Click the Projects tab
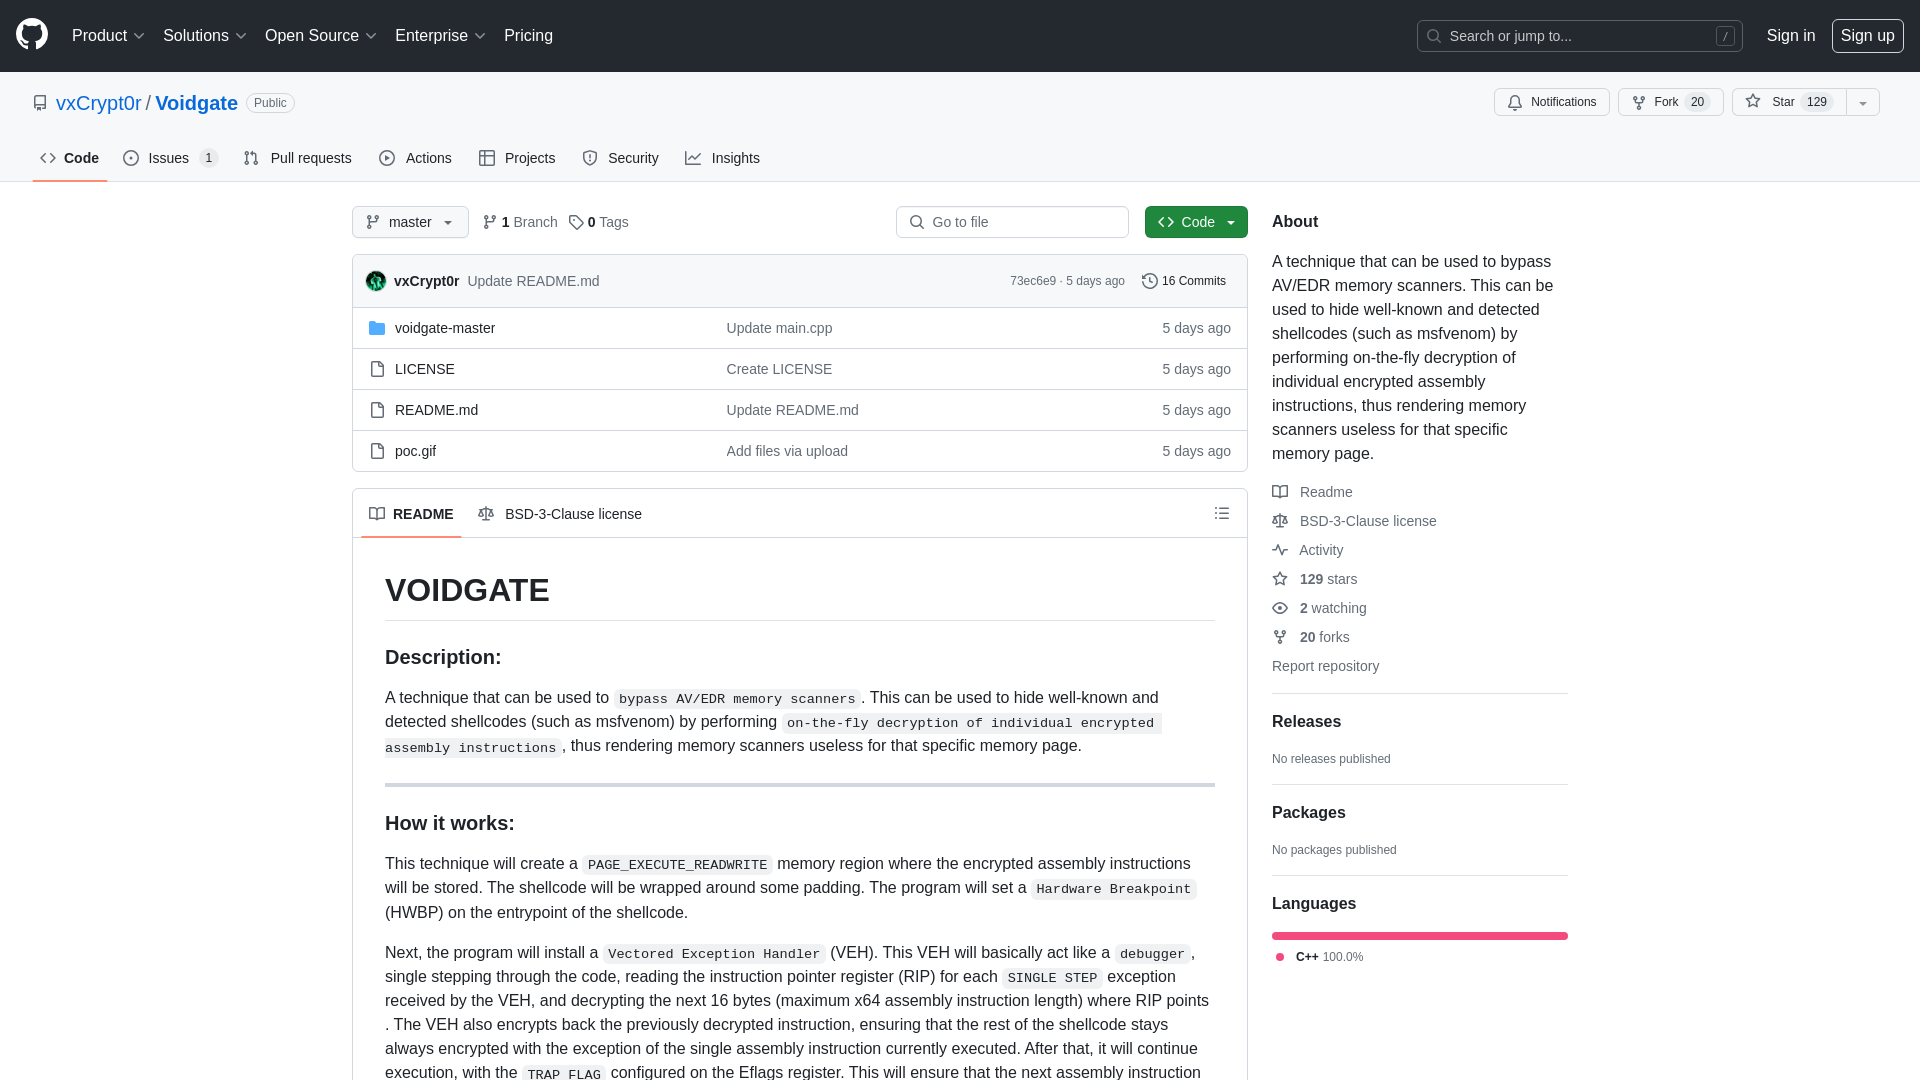1920x1080 pixels. tap(517, 158)
